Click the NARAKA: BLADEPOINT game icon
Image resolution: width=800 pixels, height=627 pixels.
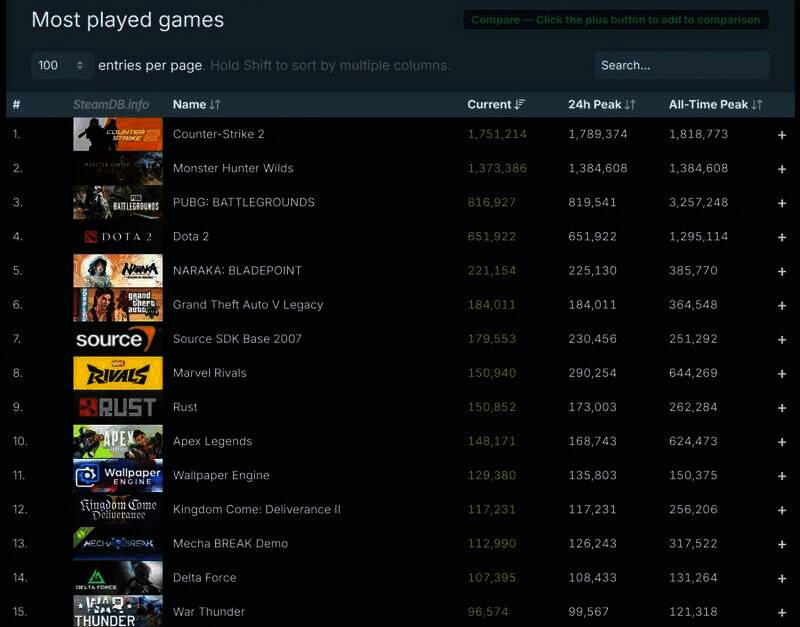point(117,270)
